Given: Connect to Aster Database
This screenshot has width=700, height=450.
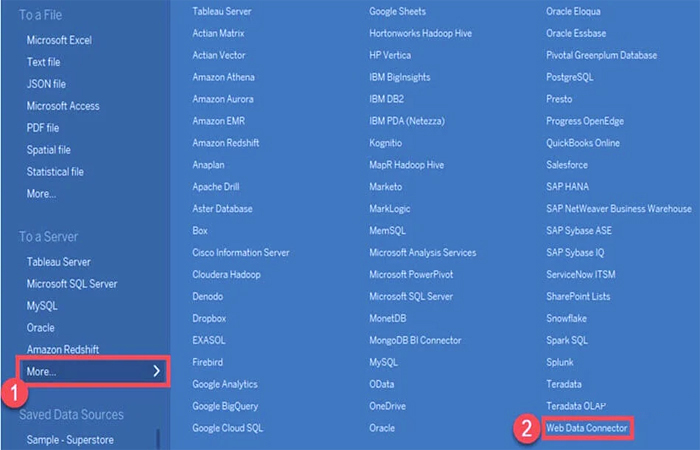Looking at the screenshot, I should point(222,208).
